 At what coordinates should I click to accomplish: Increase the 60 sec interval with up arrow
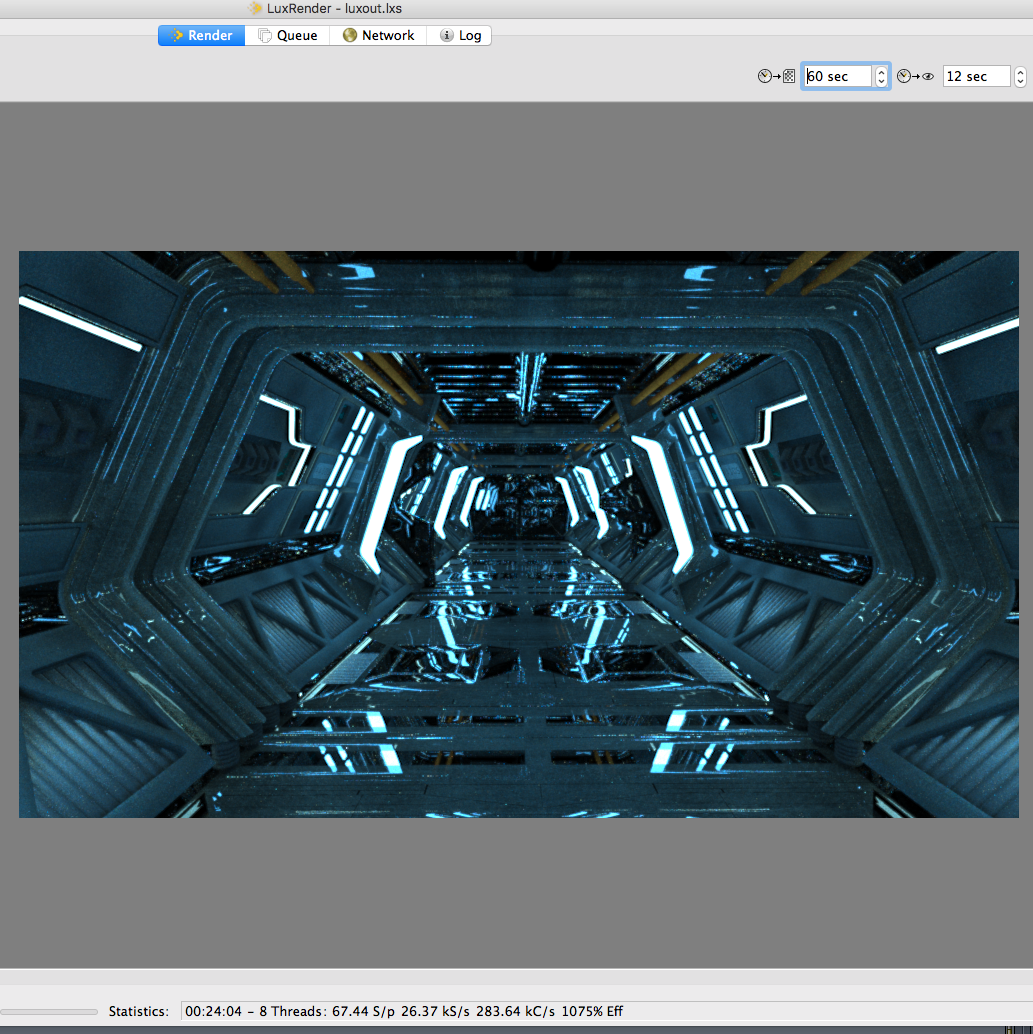881,71
